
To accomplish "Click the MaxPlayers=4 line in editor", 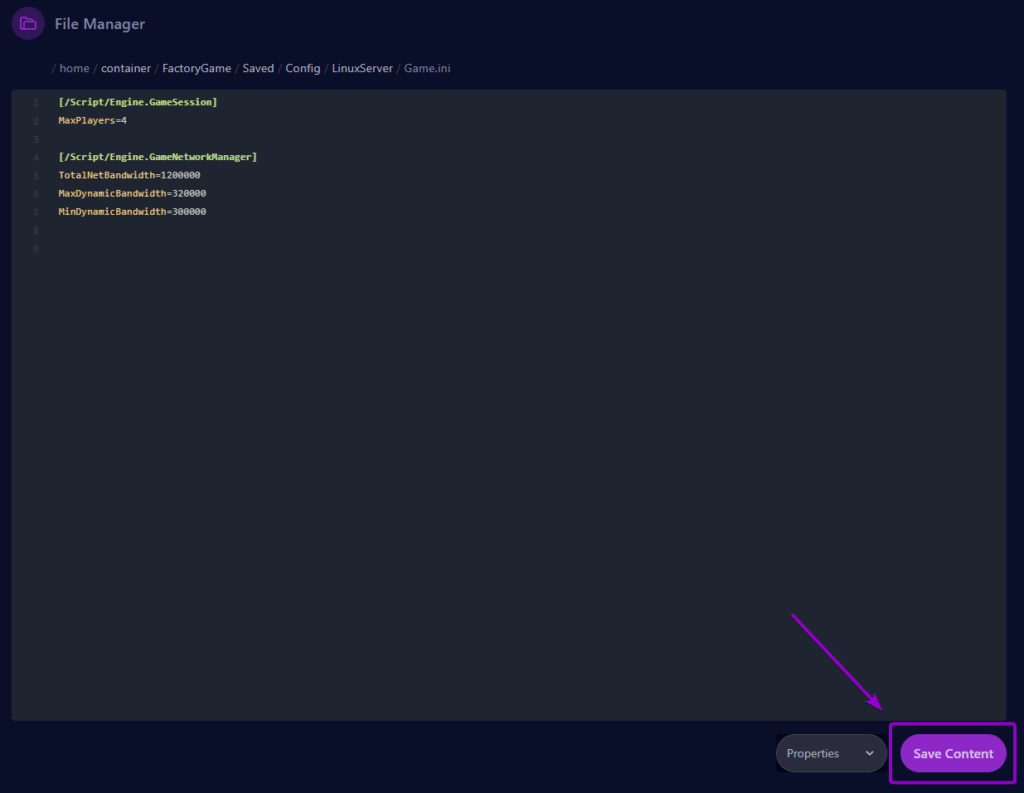I will 92,120.
